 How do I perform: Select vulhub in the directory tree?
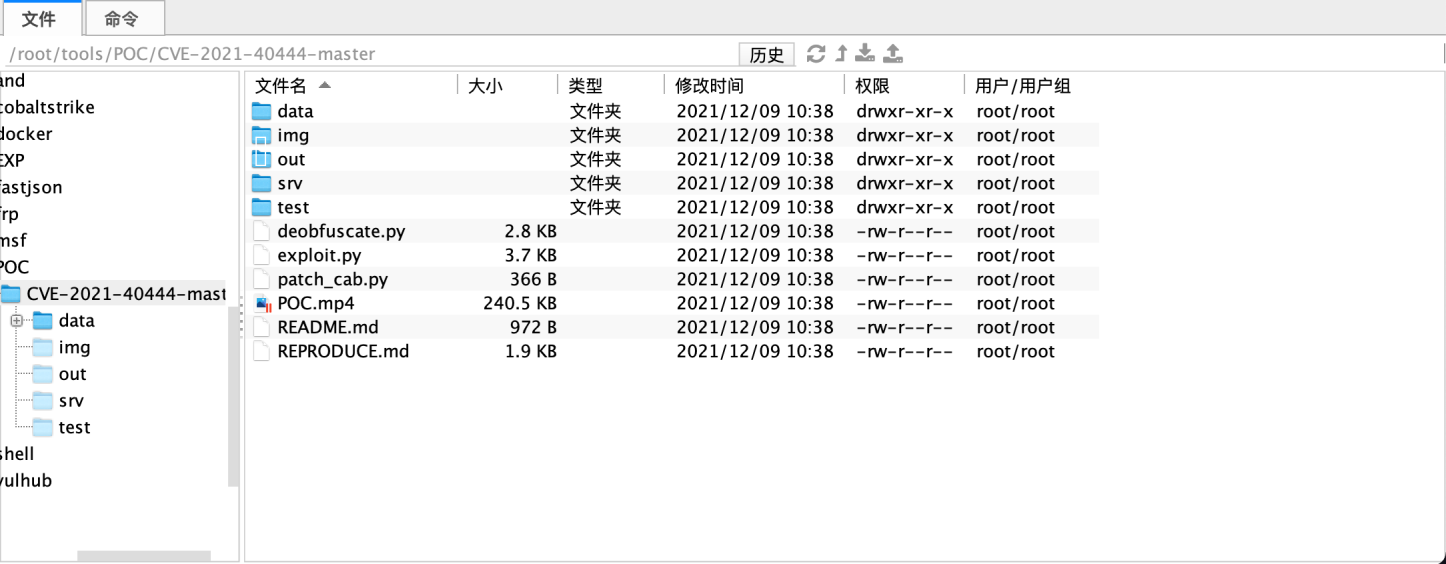(x=26, y=480)
